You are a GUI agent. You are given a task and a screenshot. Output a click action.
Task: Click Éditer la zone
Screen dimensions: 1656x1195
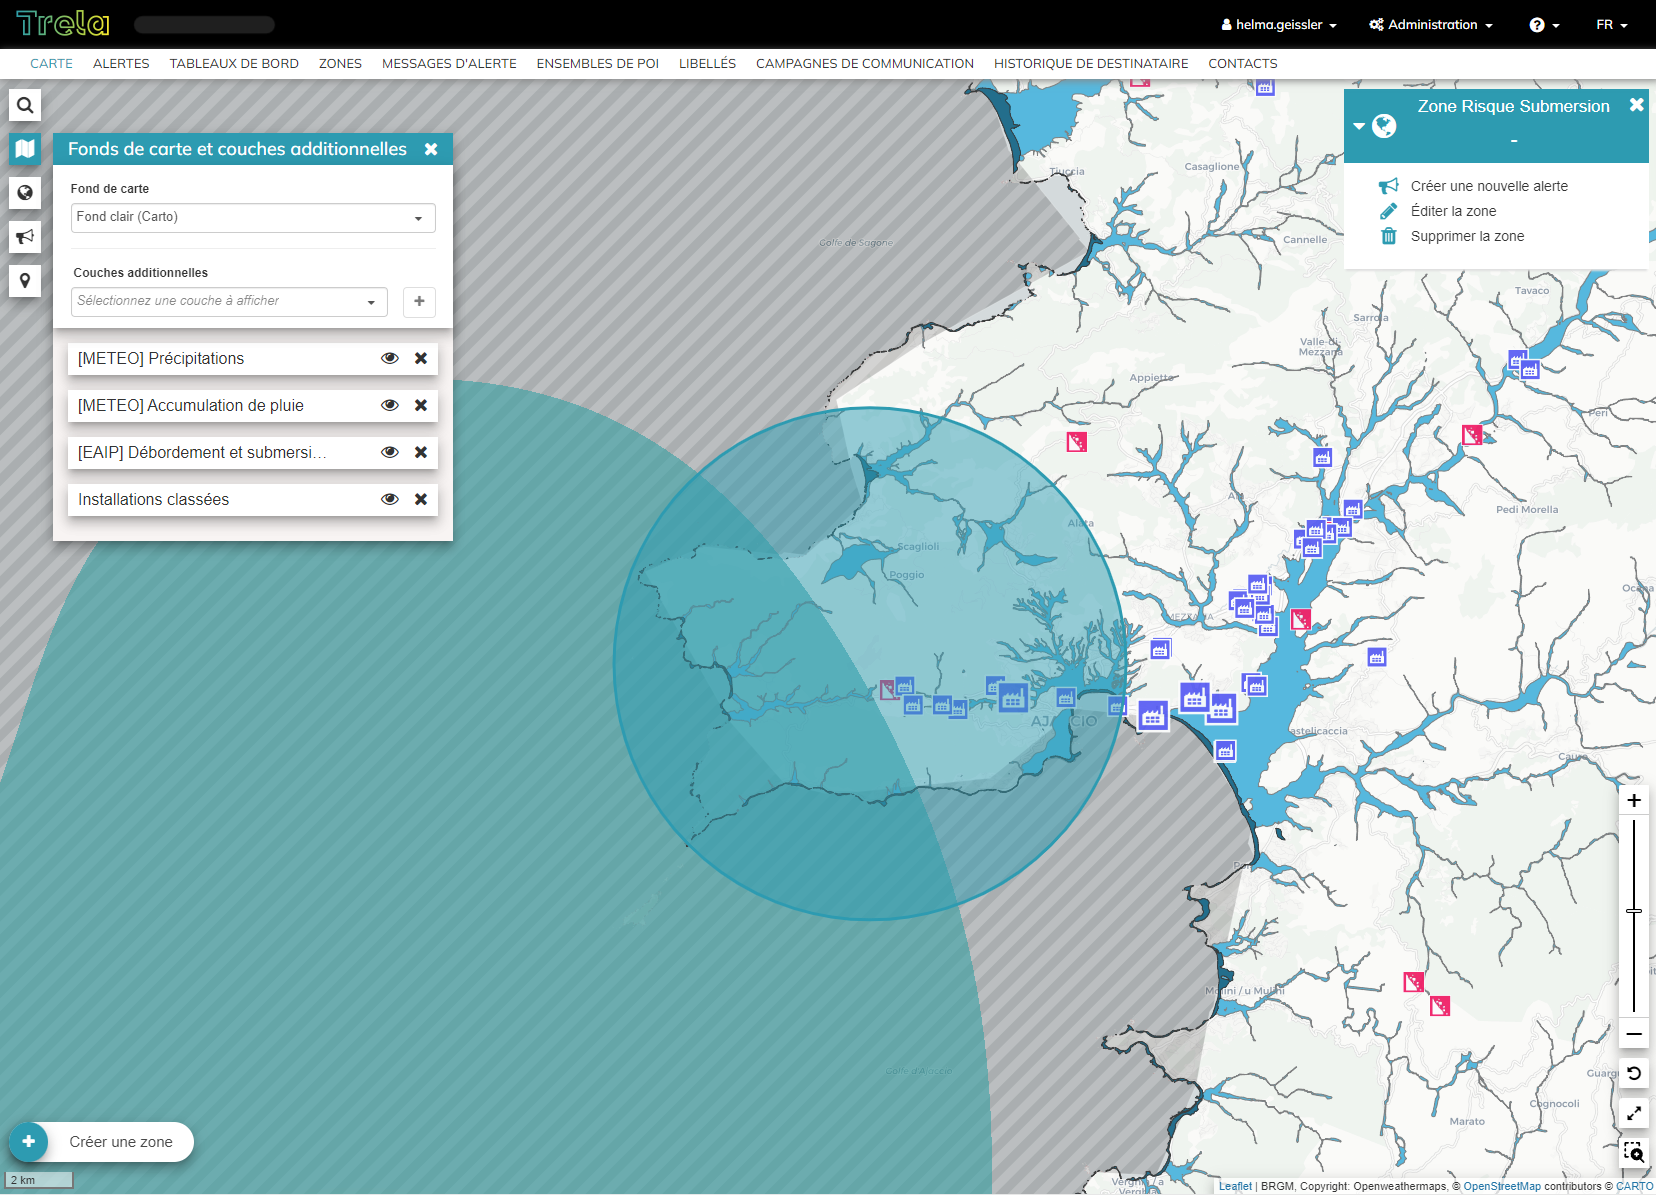tap(1453, 211)
